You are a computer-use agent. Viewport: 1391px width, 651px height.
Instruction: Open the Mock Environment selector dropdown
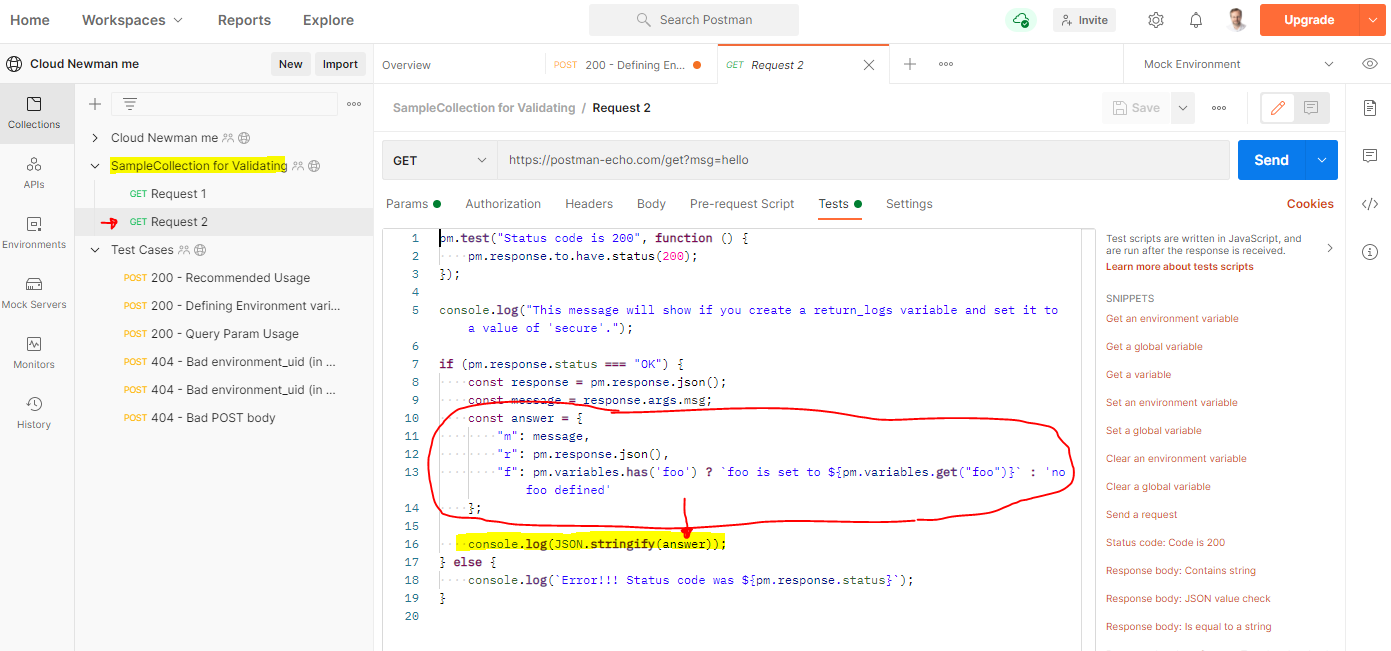(x=1239, y=64)
